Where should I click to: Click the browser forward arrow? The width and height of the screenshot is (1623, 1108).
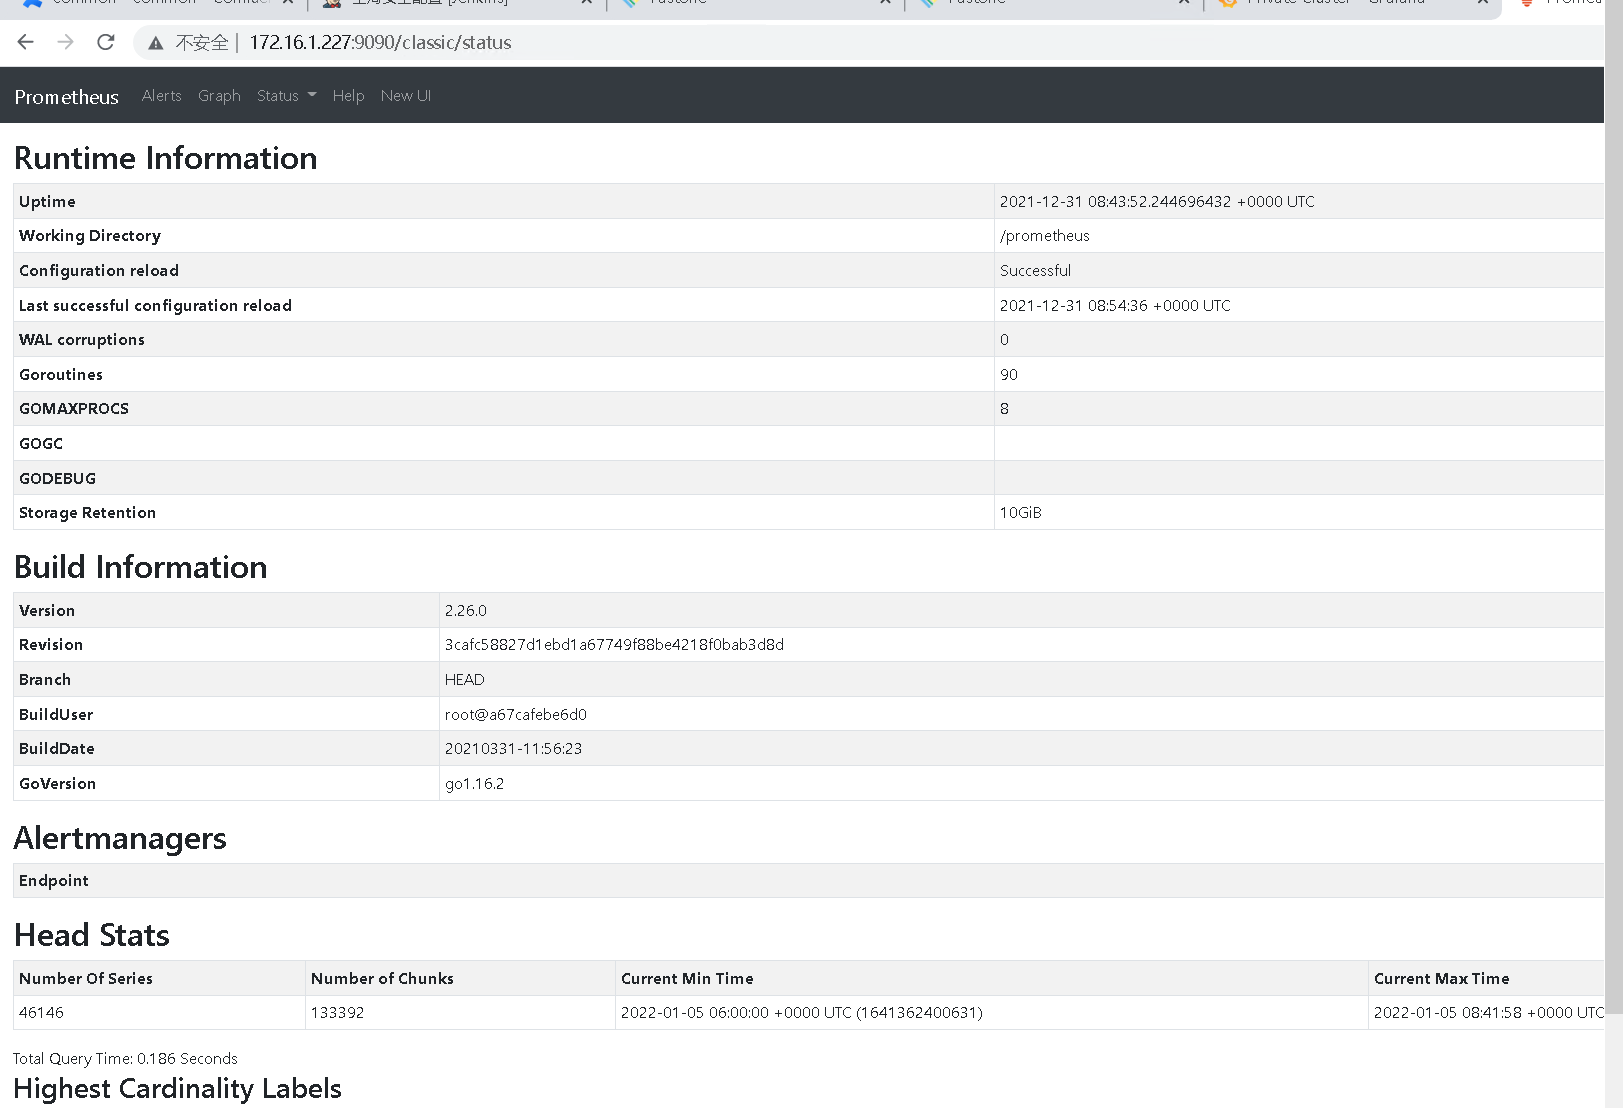click(x=66, y=42)
